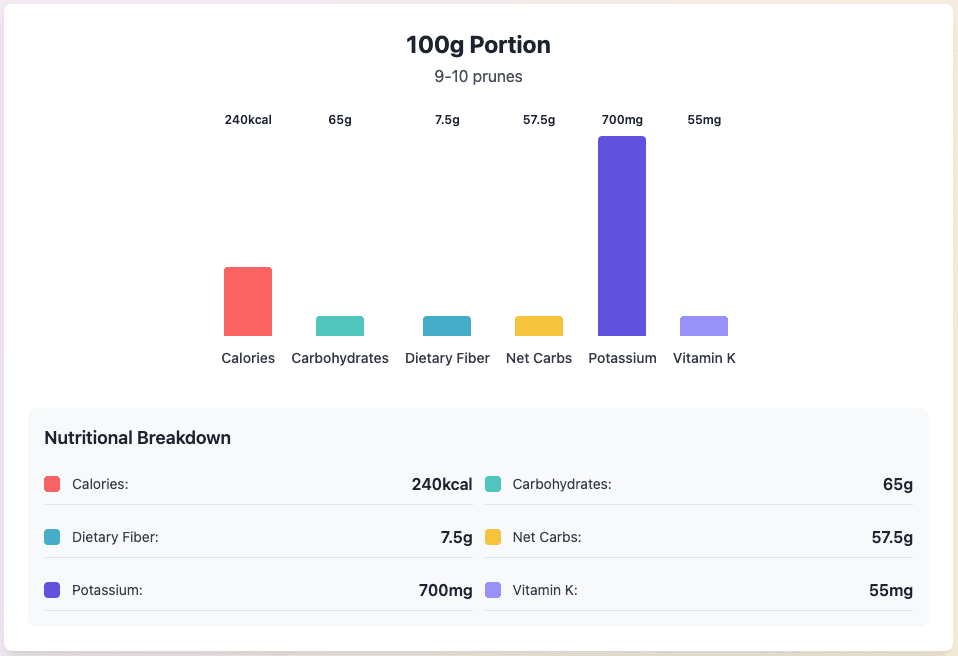Select the blue Dietary Fiber legend swatch
This screenshot has height=656, width=958.
click(x=53, y=537)
